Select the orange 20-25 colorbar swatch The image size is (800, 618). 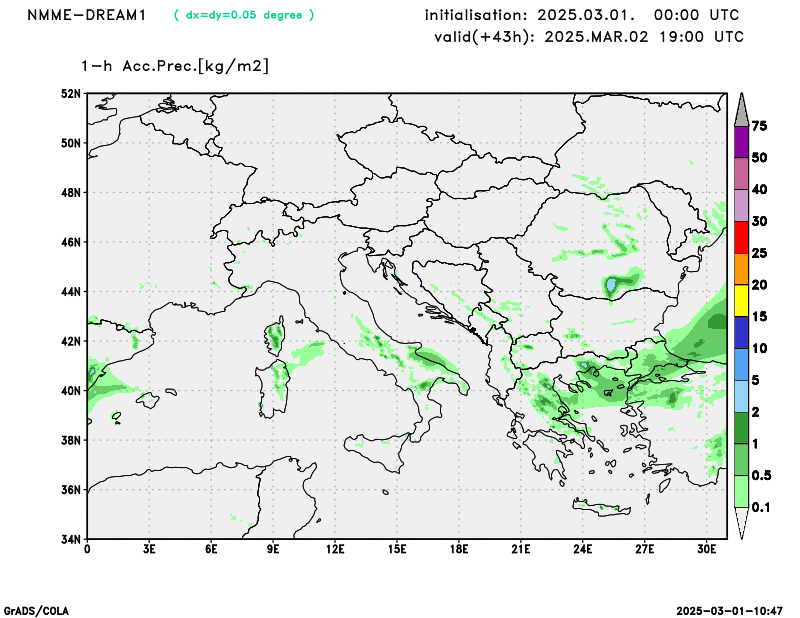click(x=741, y=269)
